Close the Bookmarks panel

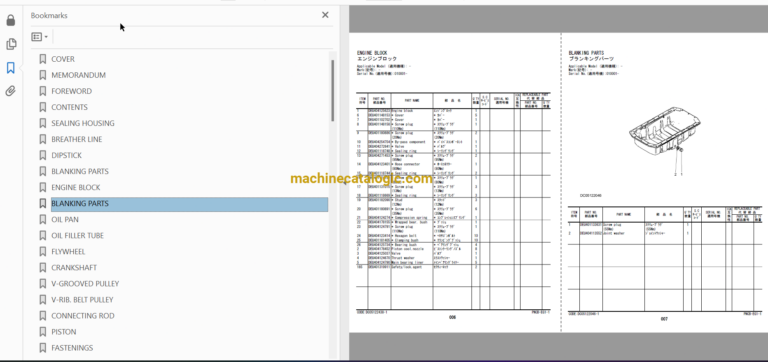click(x=325, y=15)
